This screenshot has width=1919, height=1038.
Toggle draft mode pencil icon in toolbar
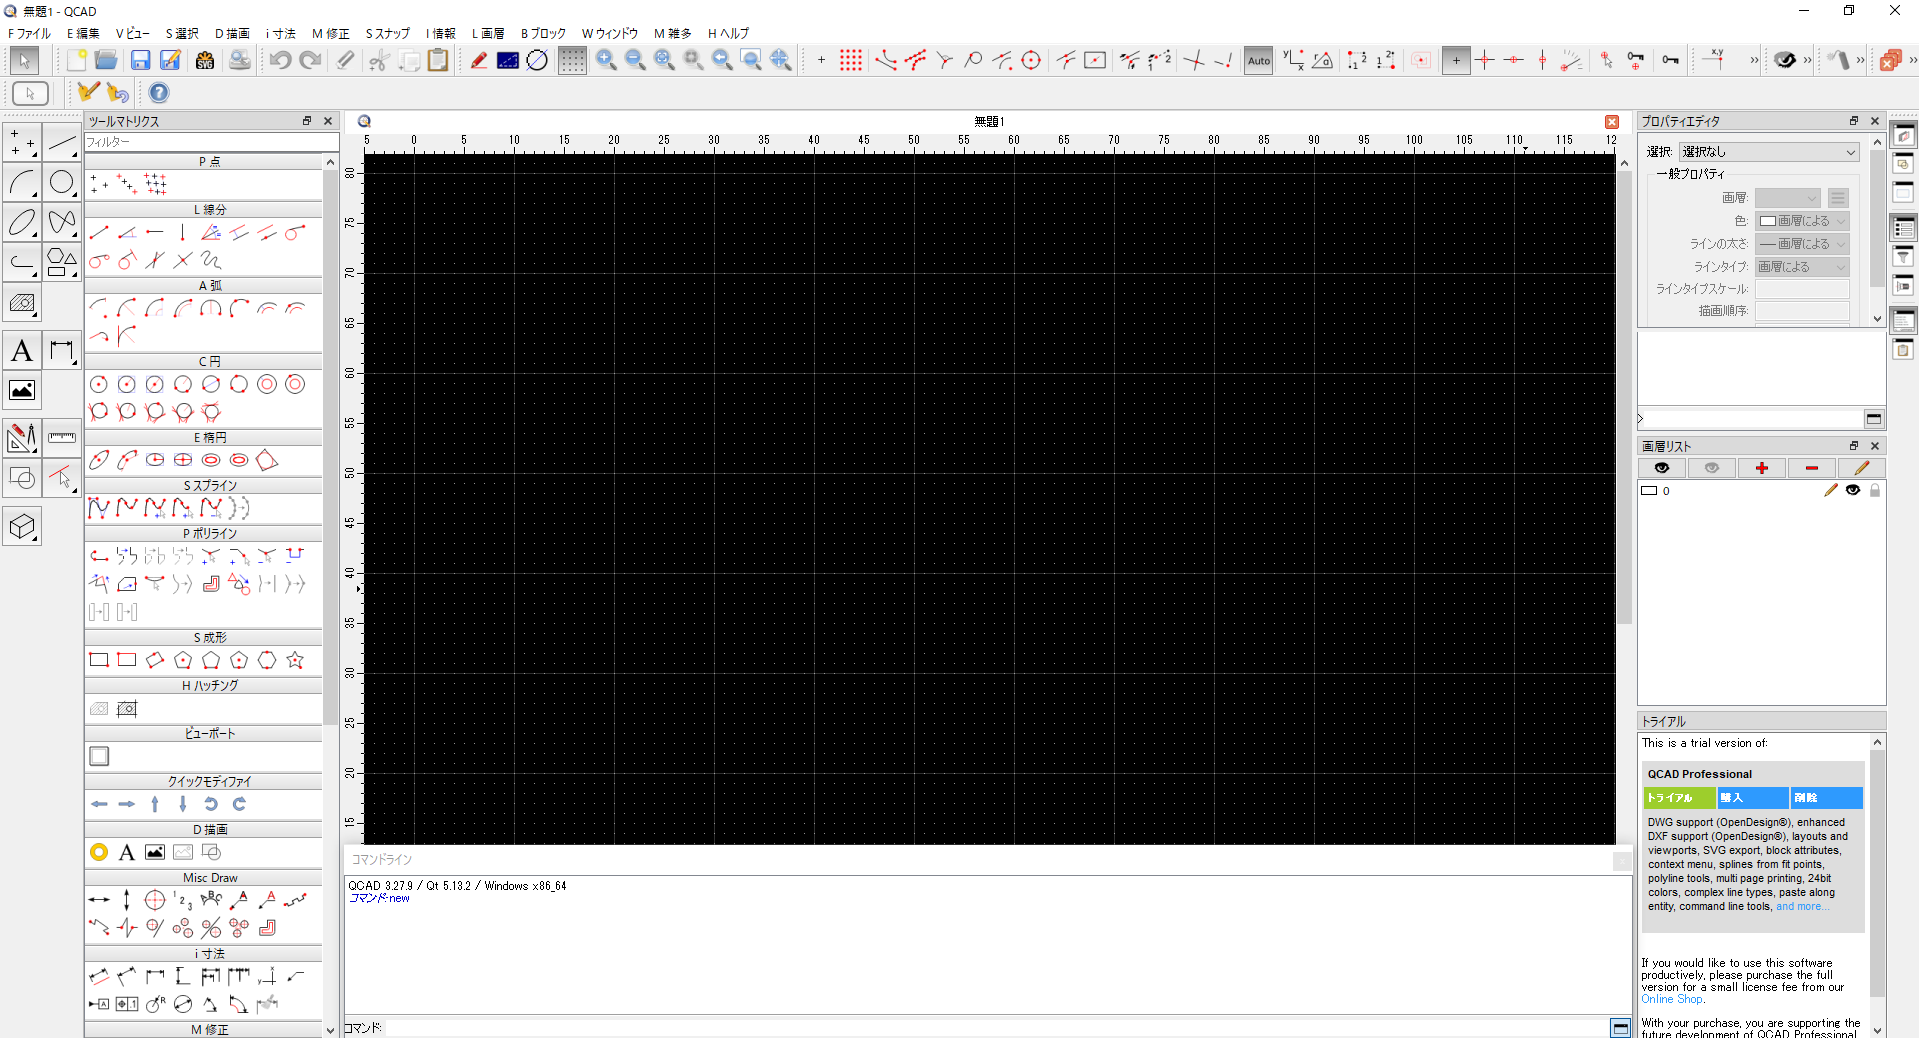479,60
